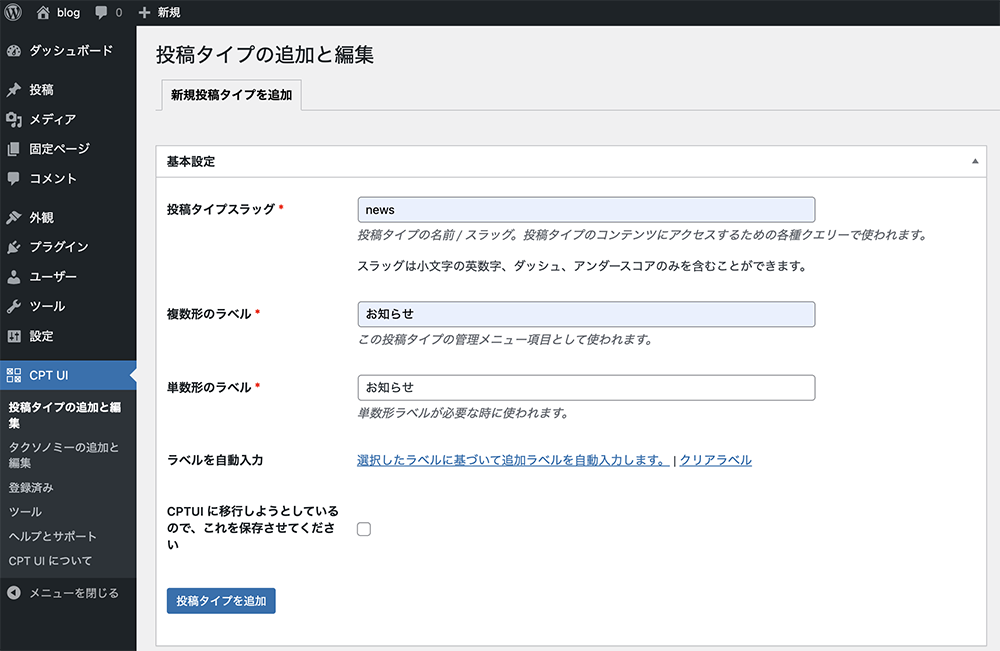Focus the 投稿タイプスラッグ input containing news

click(x=585, y=209)
